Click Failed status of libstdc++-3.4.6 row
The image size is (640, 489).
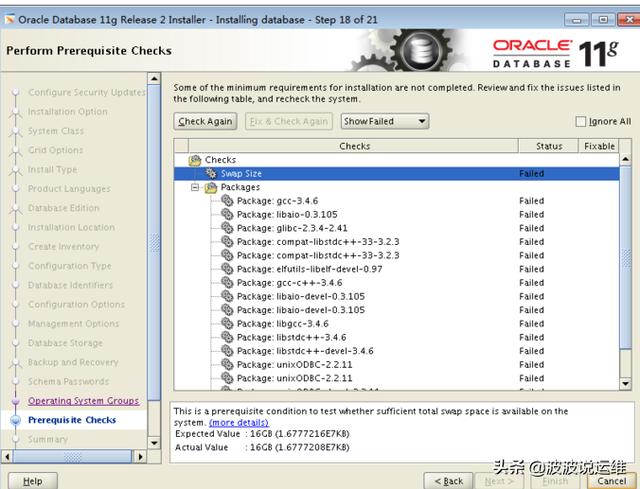[531, 338]
